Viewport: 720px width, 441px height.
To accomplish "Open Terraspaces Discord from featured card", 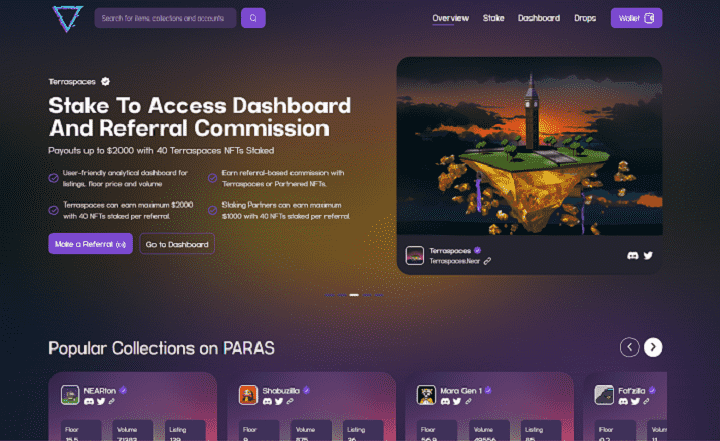I will [633, 255].
